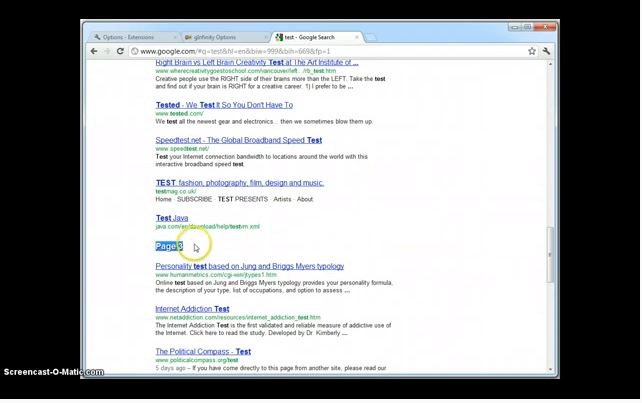642x403 pixels.
Task: Reload the page with the refresh icon
Action: click(x=121, y=51)
